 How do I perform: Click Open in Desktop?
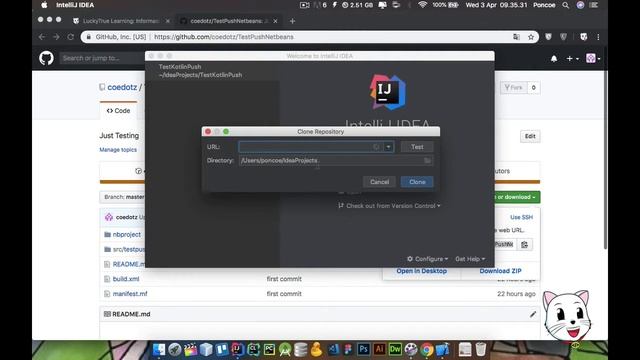tap(422, 271)
